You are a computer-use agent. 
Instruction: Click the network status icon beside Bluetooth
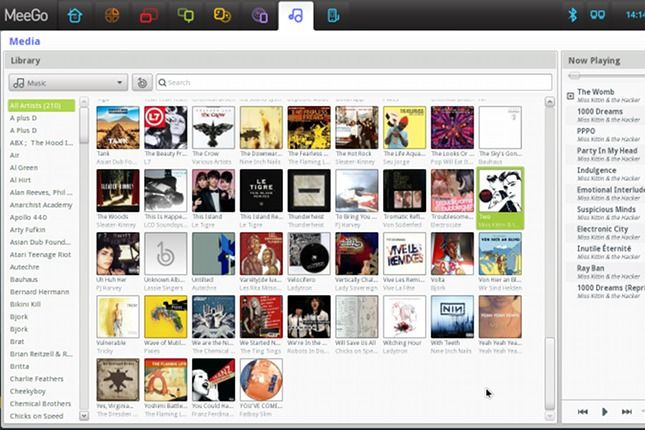[598, 15]
